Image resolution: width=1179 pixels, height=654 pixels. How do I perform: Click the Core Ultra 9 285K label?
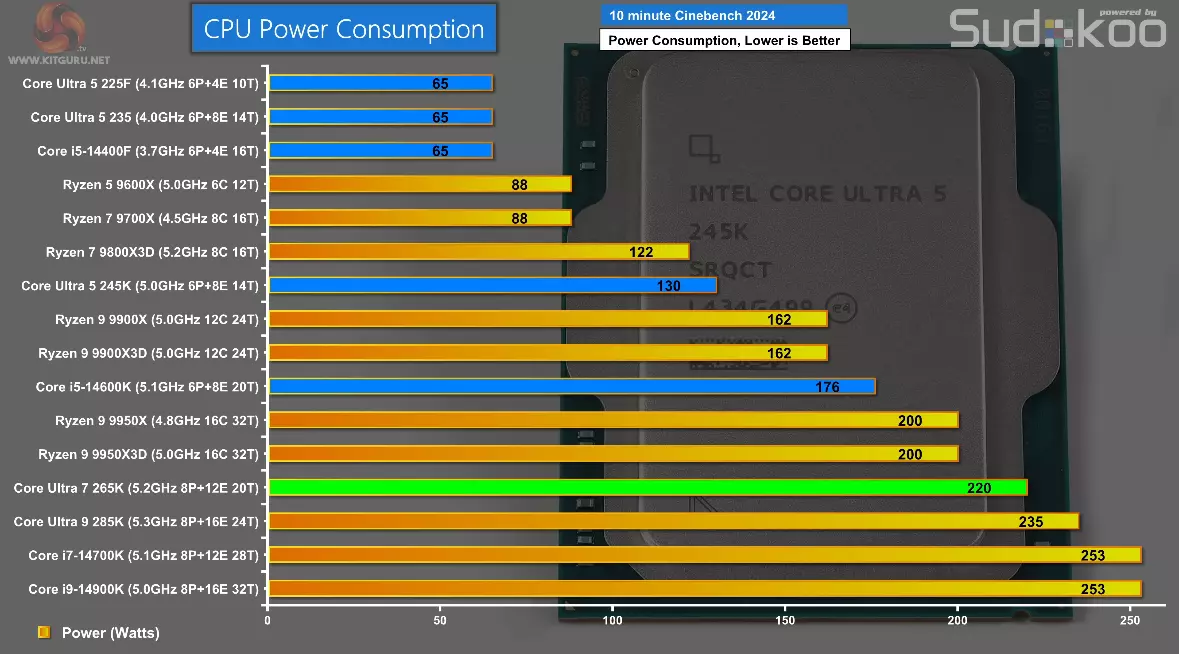(x=135, y=522)
